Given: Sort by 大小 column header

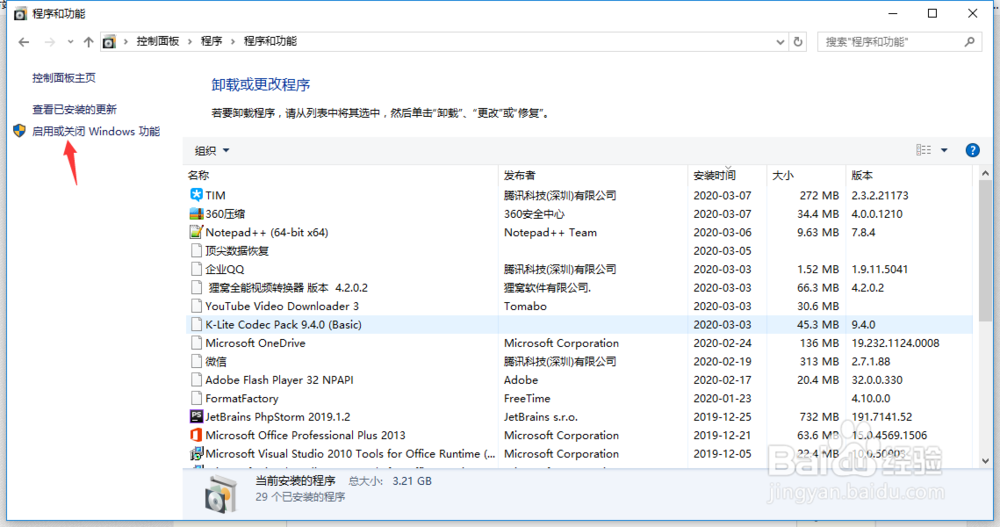Looking at the screenshot, I should point(806,175).
